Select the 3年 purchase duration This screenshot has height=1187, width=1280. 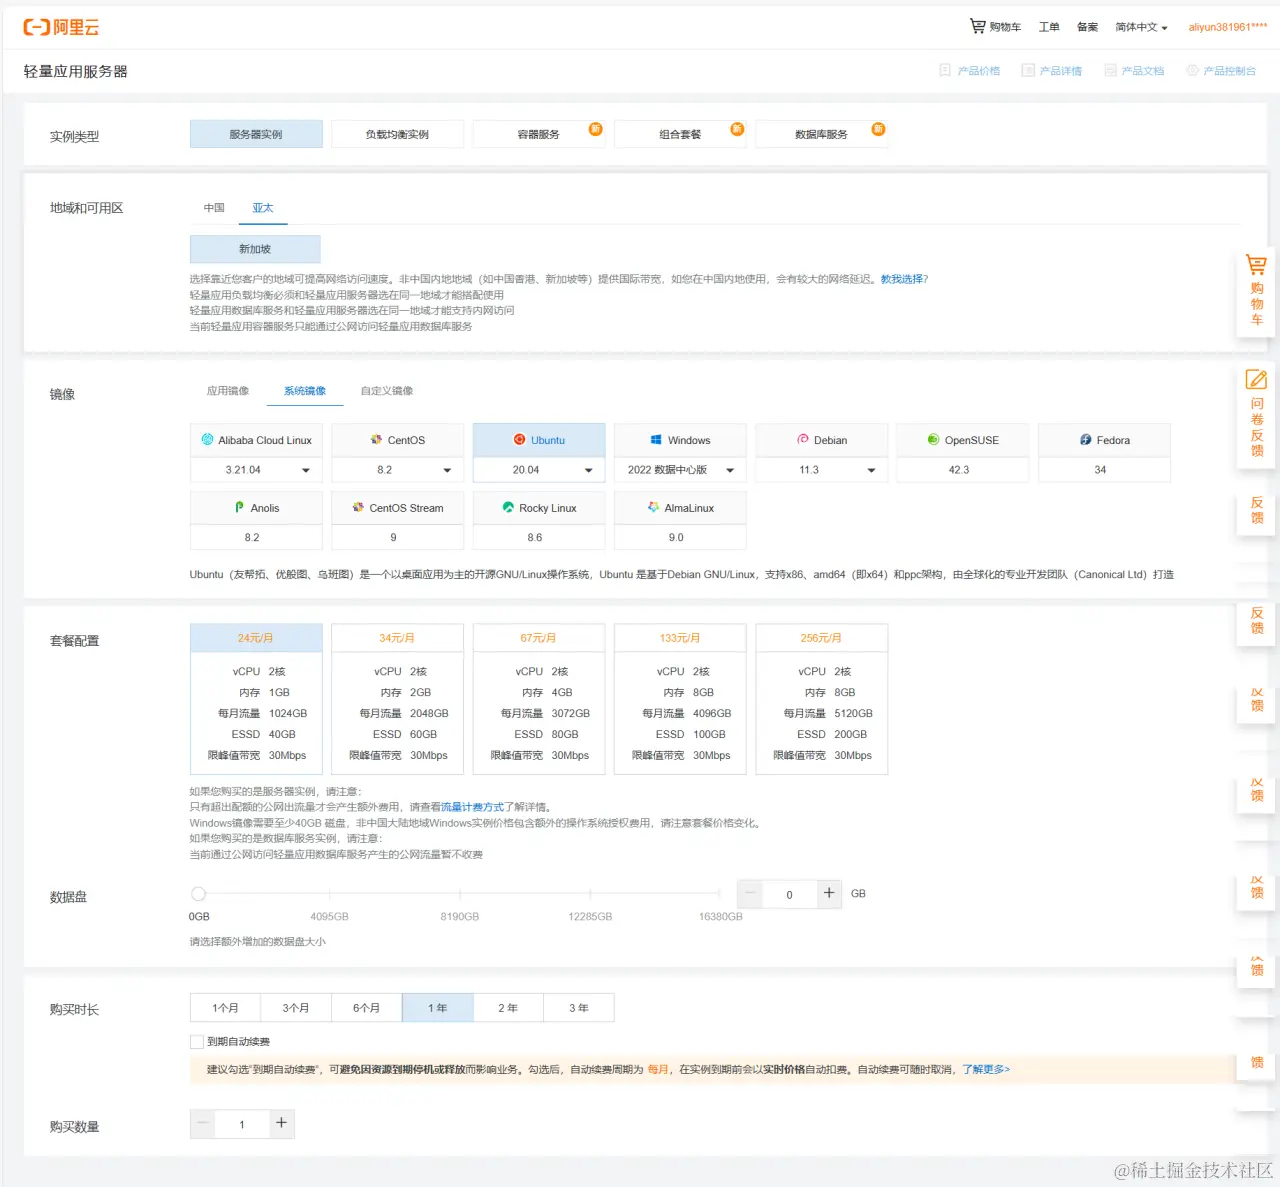pos(579,1007)
